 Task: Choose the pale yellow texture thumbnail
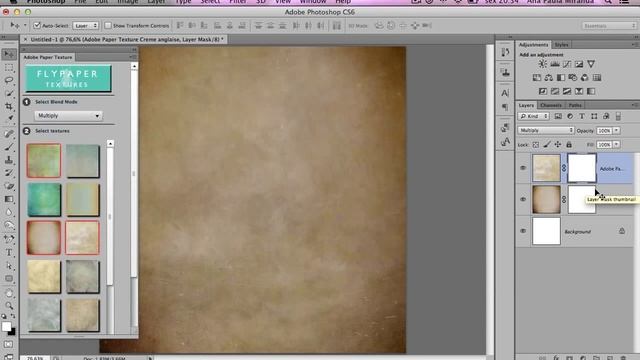pos(44,277)
